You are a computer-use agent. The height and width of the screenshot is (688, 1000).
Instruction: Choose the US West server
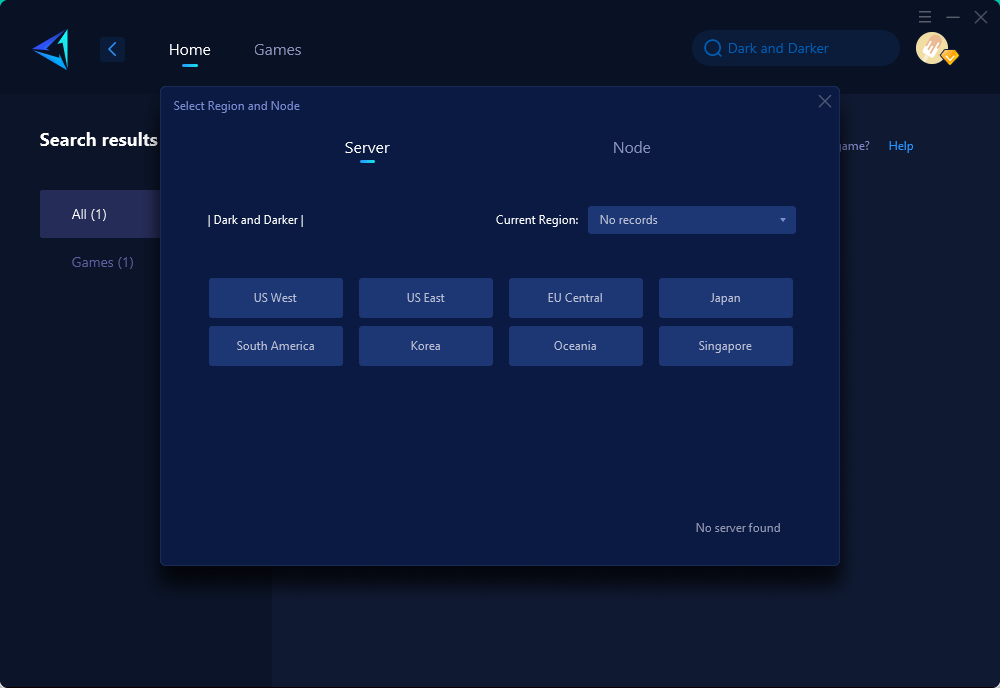(x=275, y=298)
